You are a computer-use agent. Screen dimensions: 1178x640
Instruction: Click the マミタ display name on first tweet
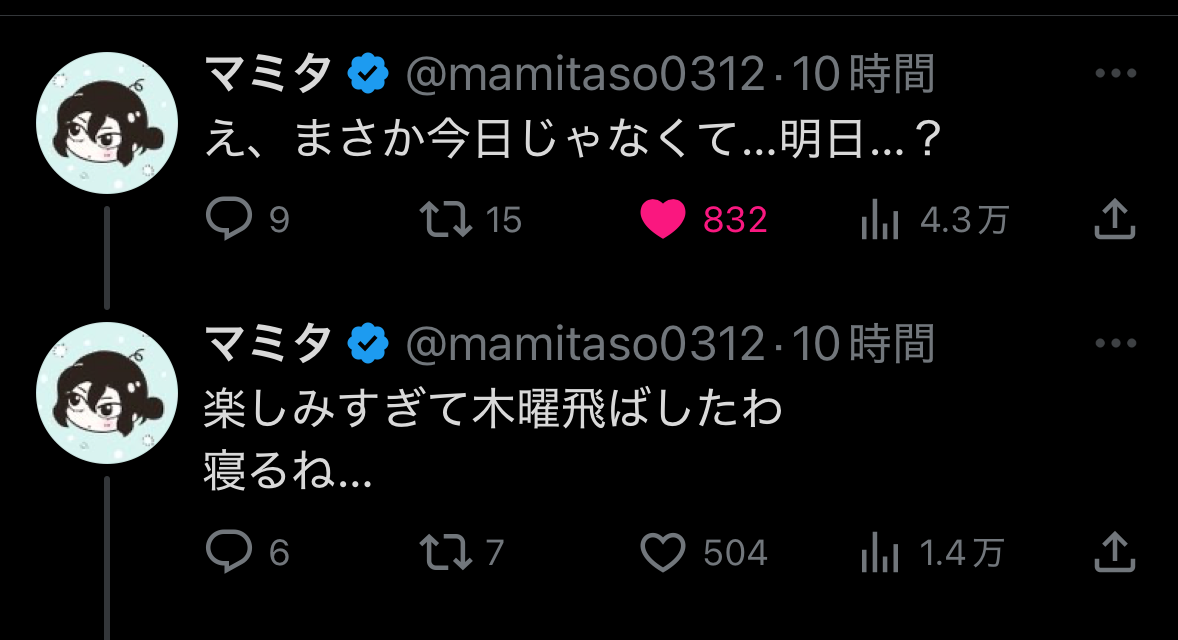(x=268, y=75)
